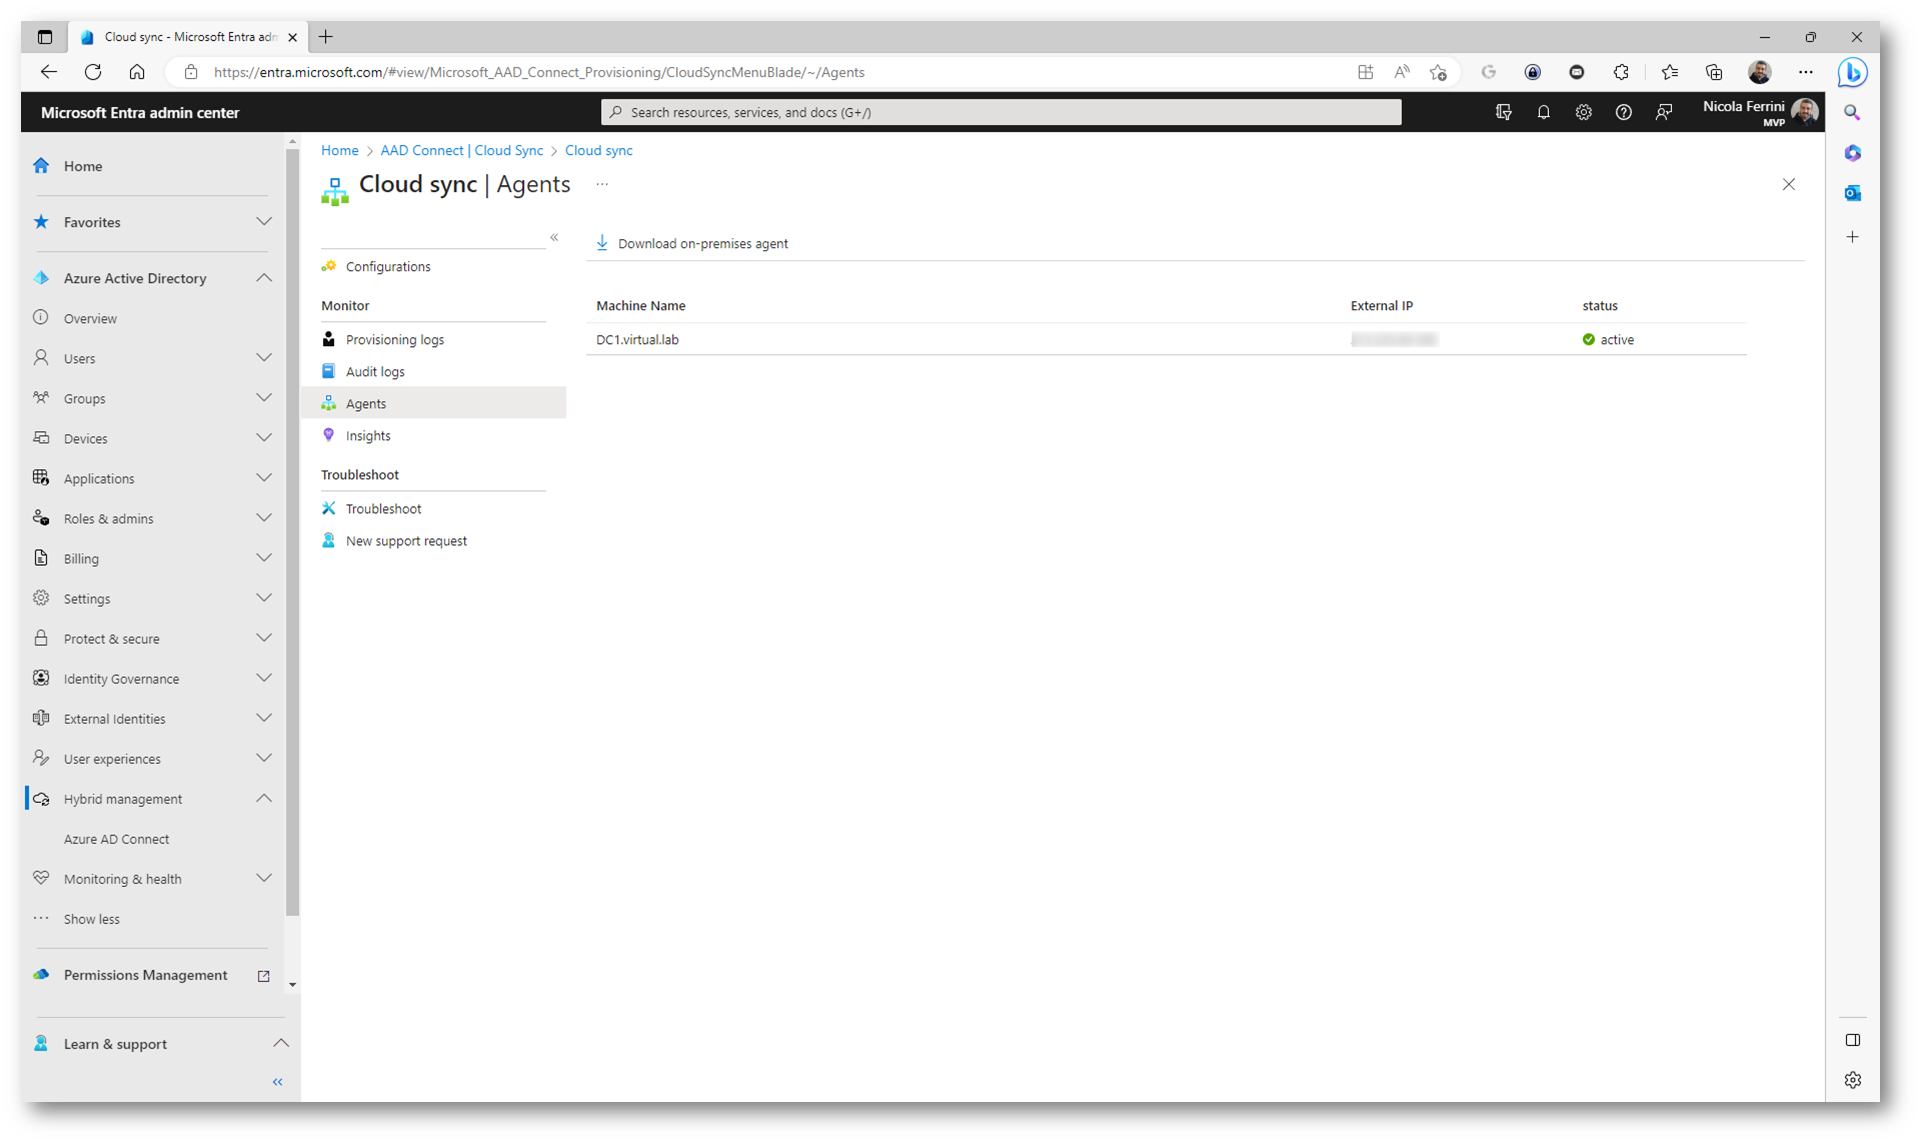Open the notifications bell icon
Viewport: 1922px width, 1144px height.
[x=1543, y=112]
